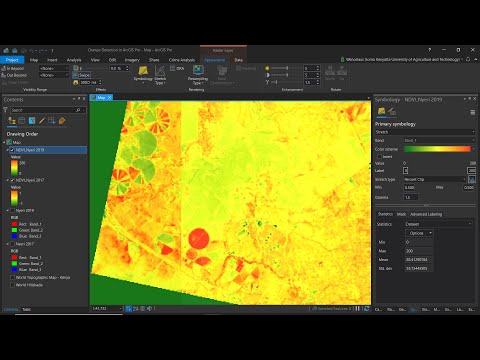Click the Gamma value field
480x360 pixels.
(411, 197)
